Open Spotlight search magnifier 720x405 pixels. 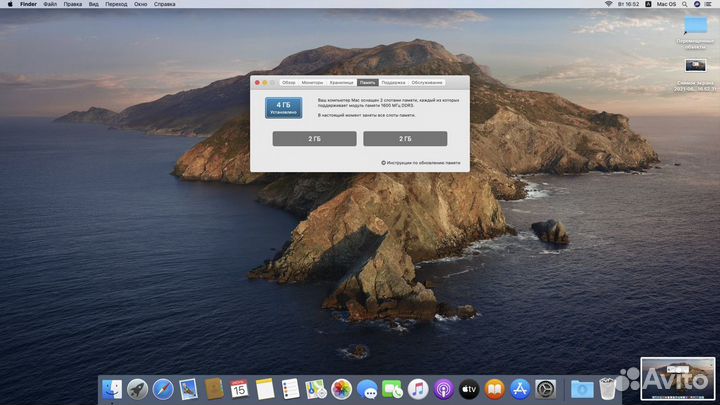pyautogui.click(x=685, y=4)
